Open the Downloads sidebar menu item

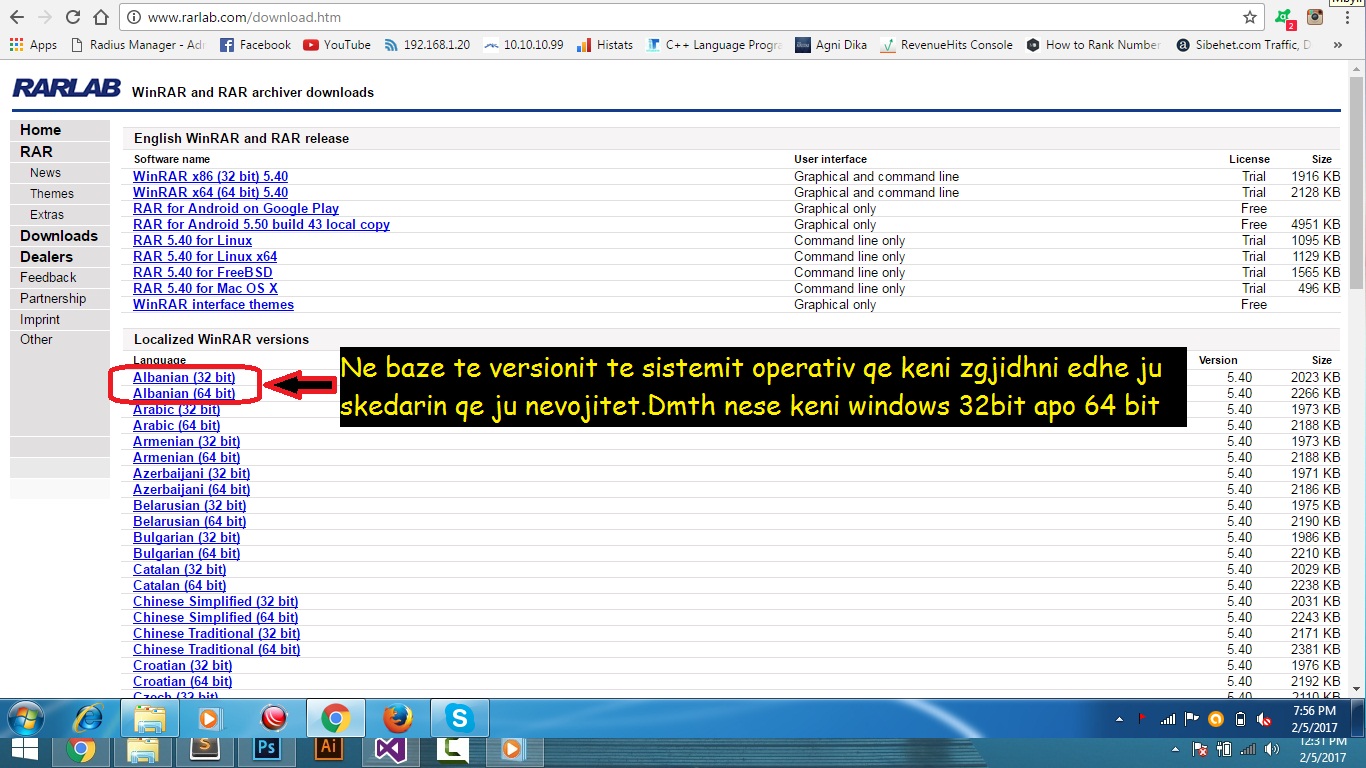pyautogui.click(x=60, y=236)
